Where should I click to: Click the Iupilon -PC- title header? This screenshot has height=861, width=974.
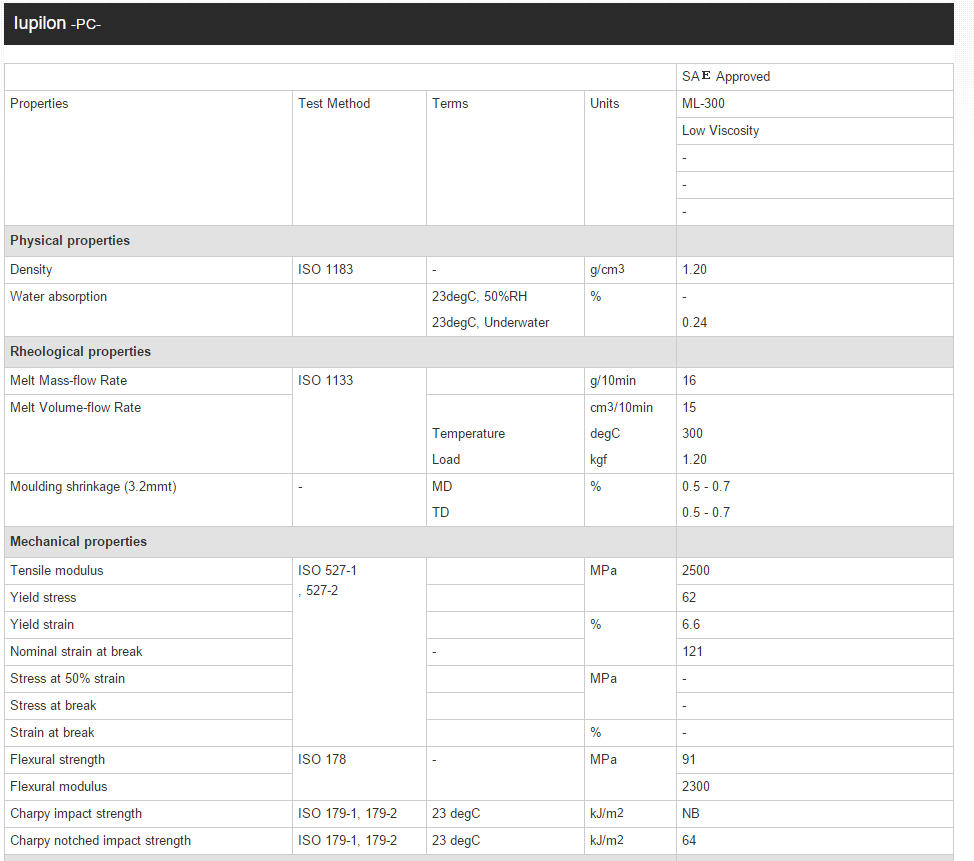coord(58,23)
